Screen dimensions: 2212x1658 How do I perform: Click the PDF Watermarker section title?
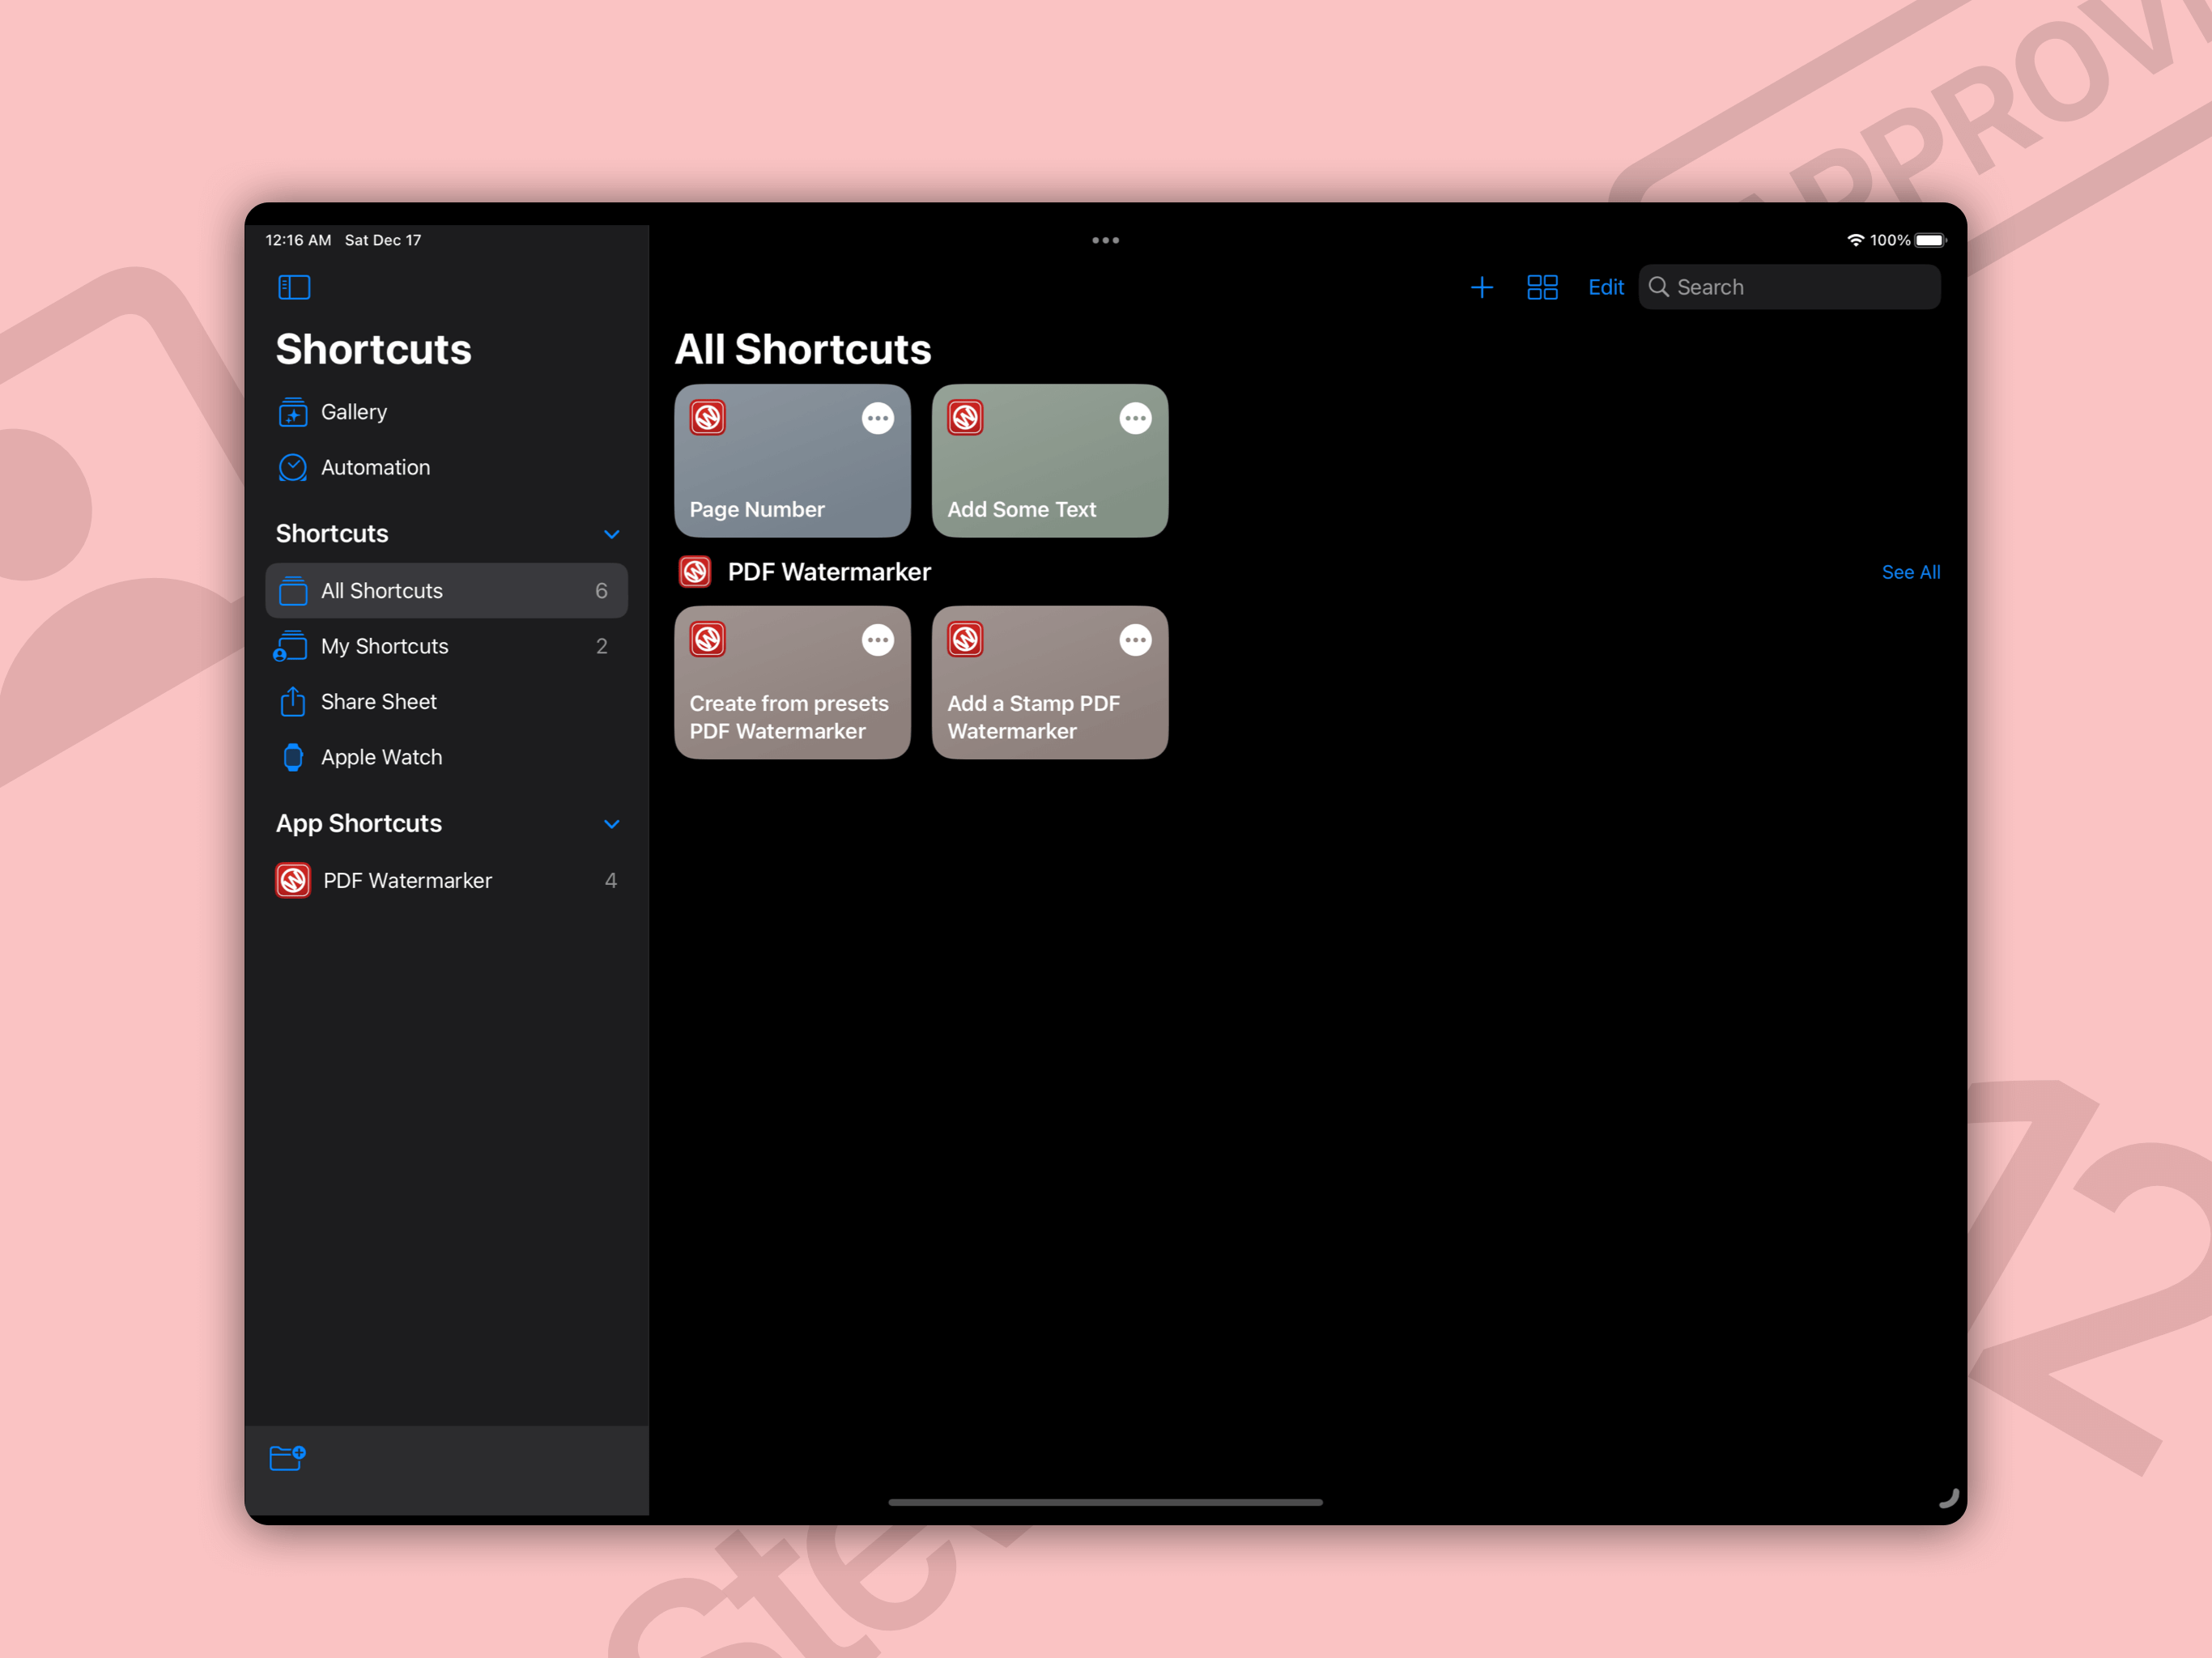829,572
